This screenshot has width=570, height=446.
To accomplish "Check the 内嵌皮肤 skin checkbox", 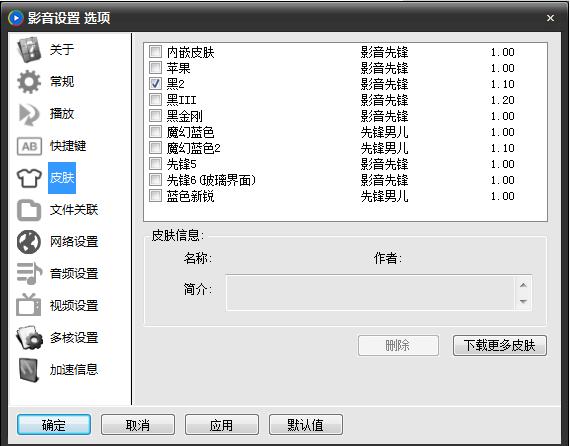I will pyautogui.click(x=155, y=52).
